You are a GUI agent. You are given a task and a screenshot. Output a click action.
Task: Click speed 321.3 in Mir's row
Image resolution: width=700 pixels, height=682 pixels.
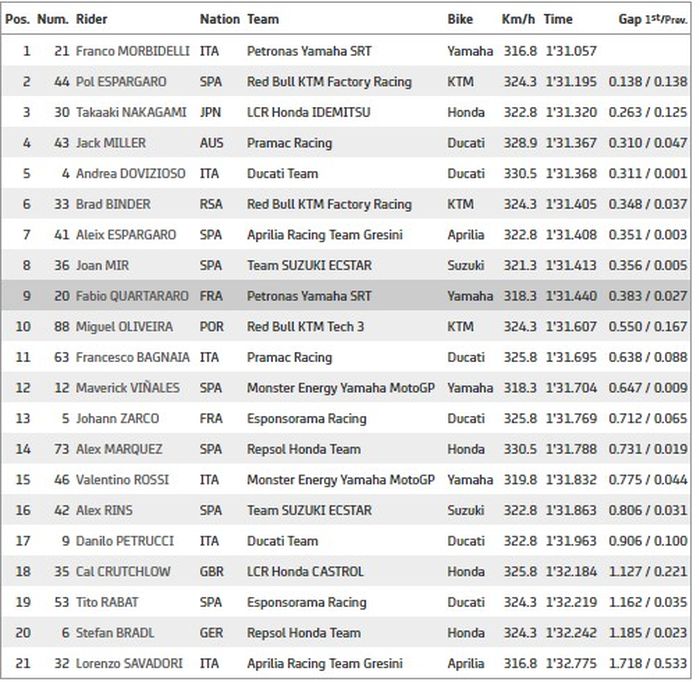520,265
